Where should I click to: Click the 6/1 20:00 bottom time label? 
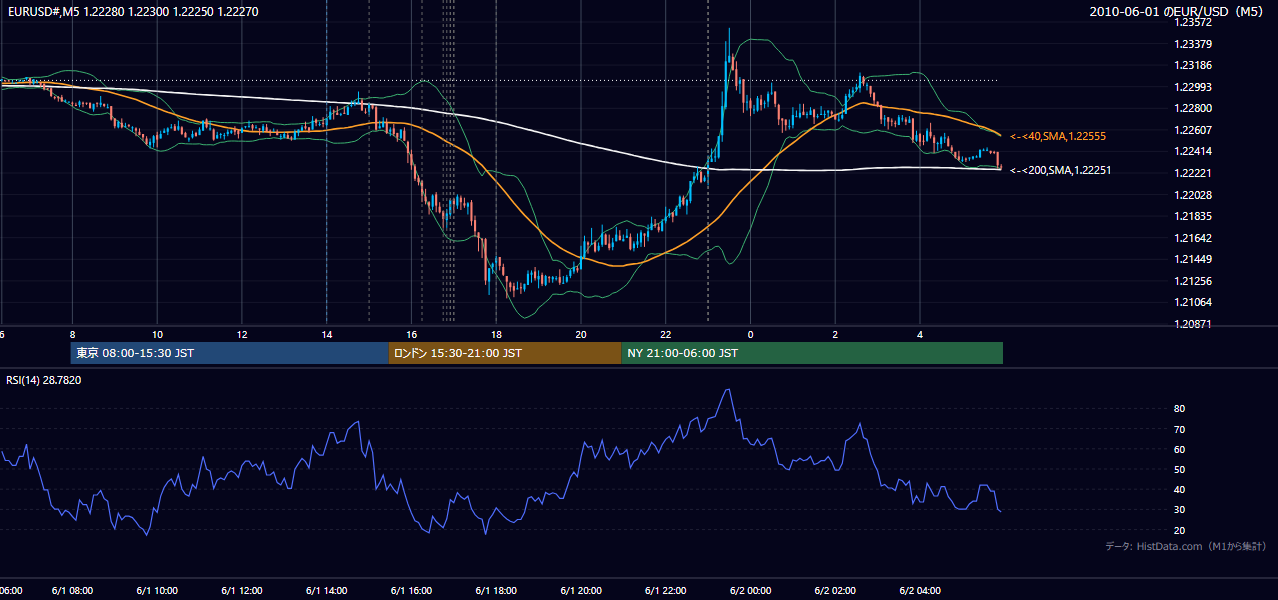581,591
